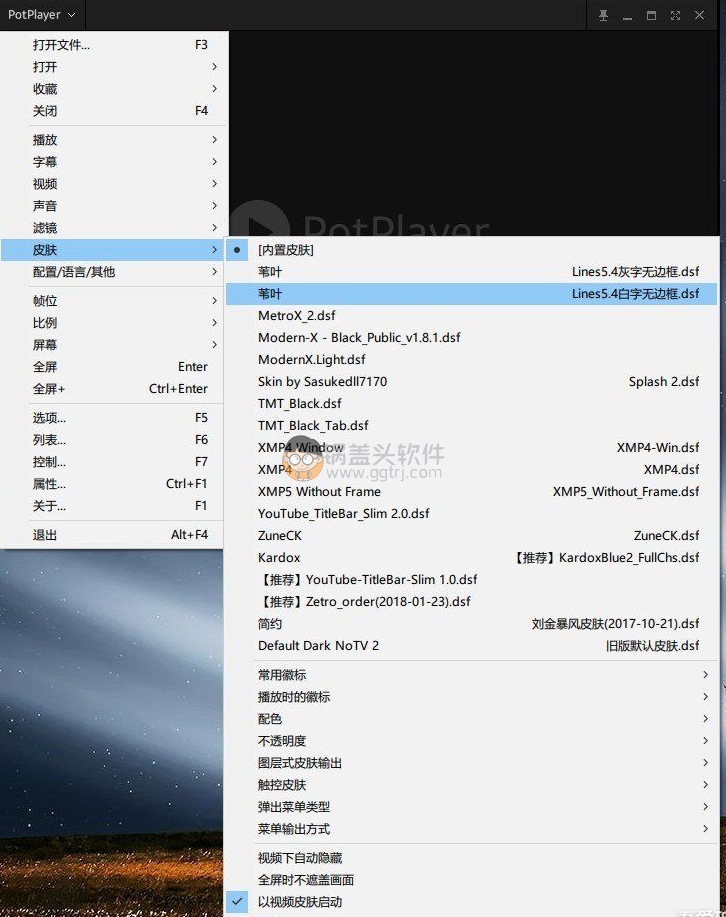Apply YouTube_TitleBar_Slim 2.0.dsf skin
This screenshot has height=917, width=726.
(x=472, y=513)
